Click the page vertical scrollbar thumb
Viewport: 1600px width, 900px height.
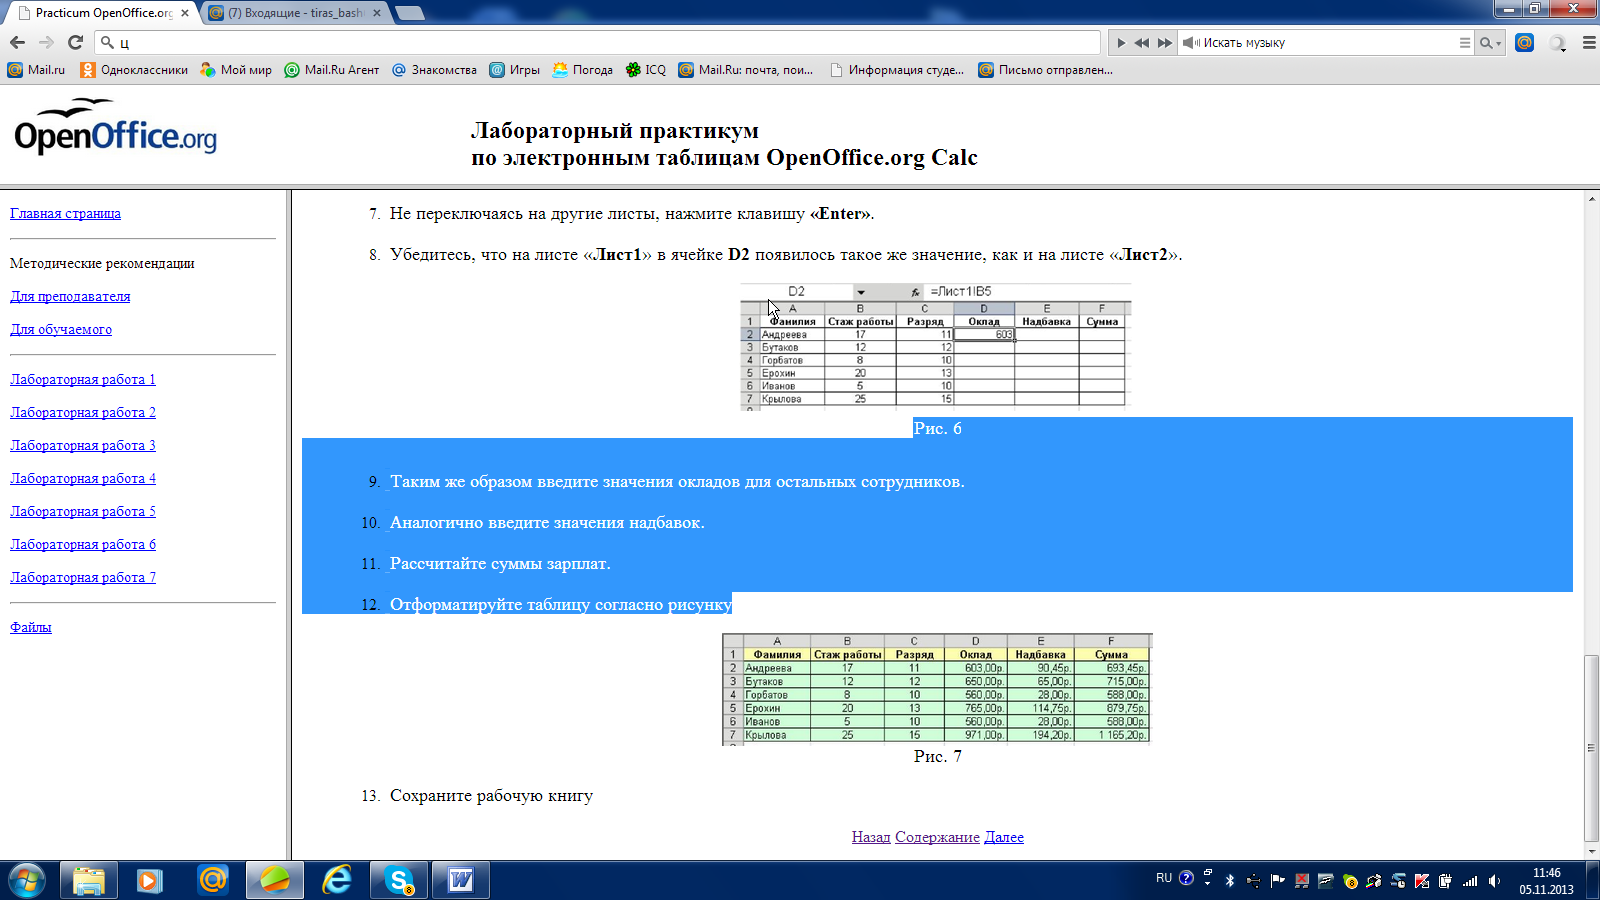(1591, 748)
